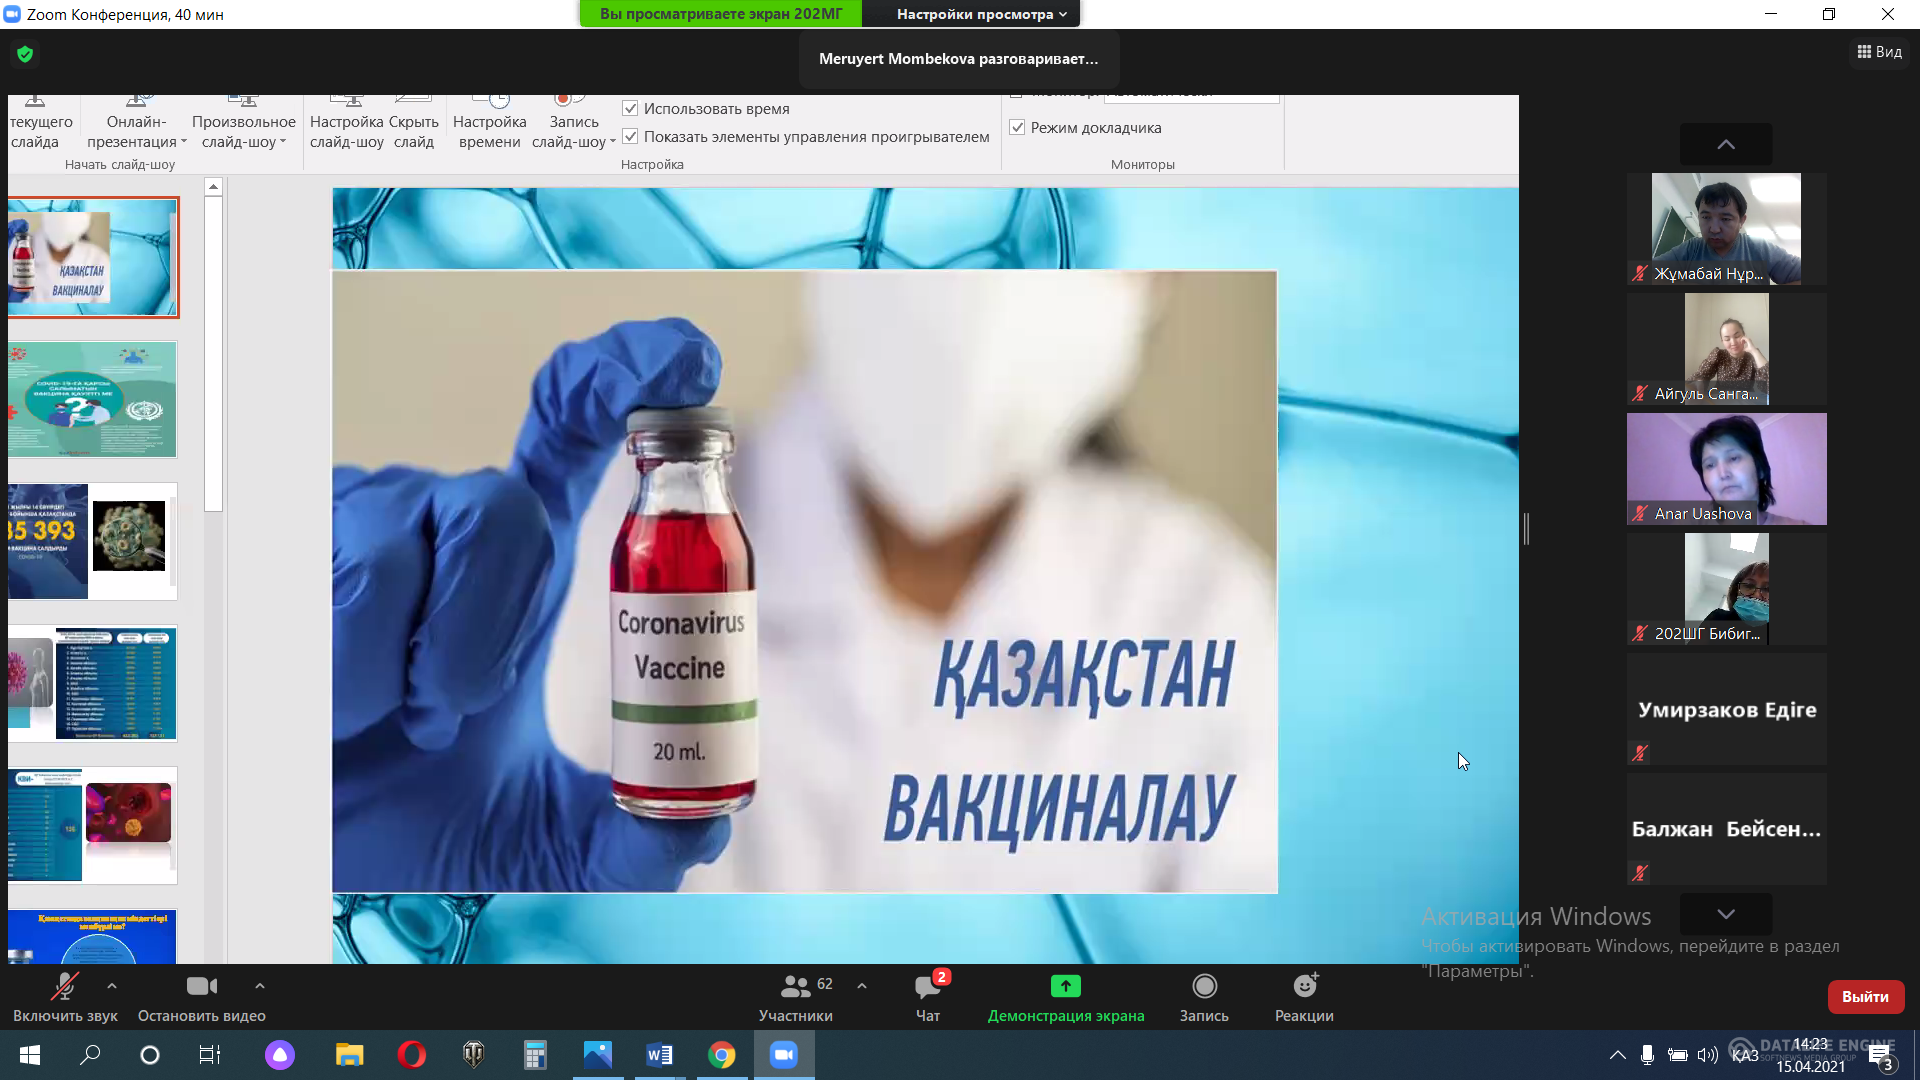1920x1080 pixels.
Task: Click the green Share Screen icon
Action: click(1065, 987)
